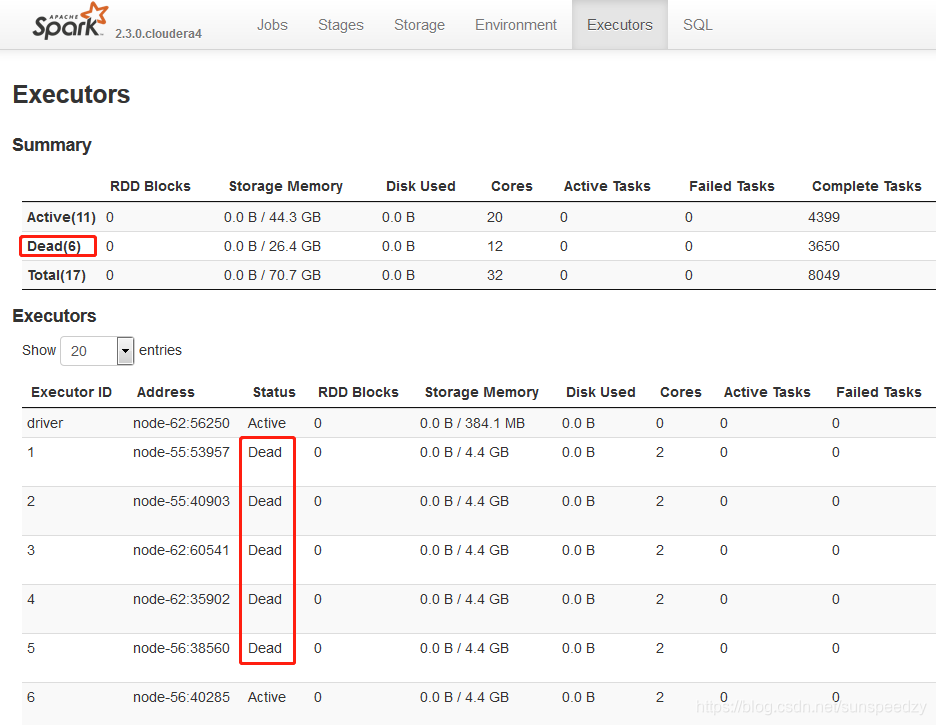Screen dimensions: 936x725
Task: Click Dead status of executor 1
Action: [x=264, y=452]
